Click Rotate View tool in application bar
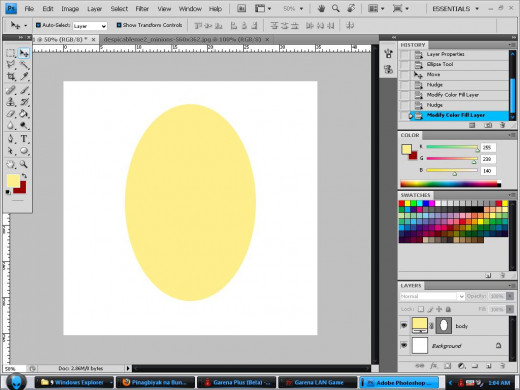The image size is (520, 390). [x=351, y=9]
